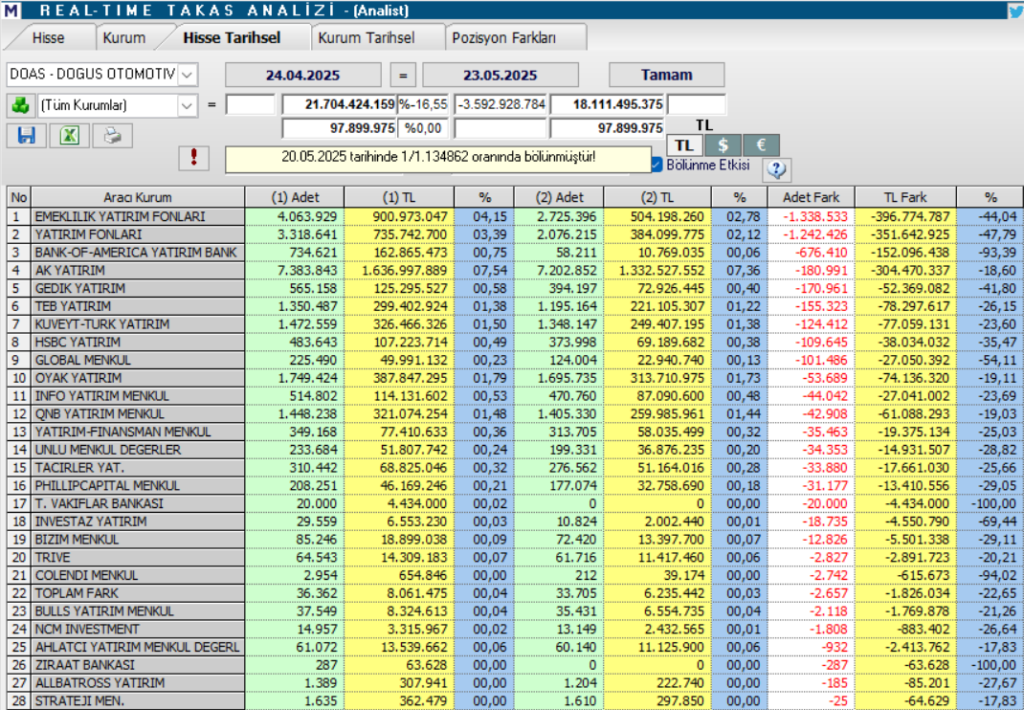Click the blue floppy disk save icon
The image size is (1024, 710).
27,136
